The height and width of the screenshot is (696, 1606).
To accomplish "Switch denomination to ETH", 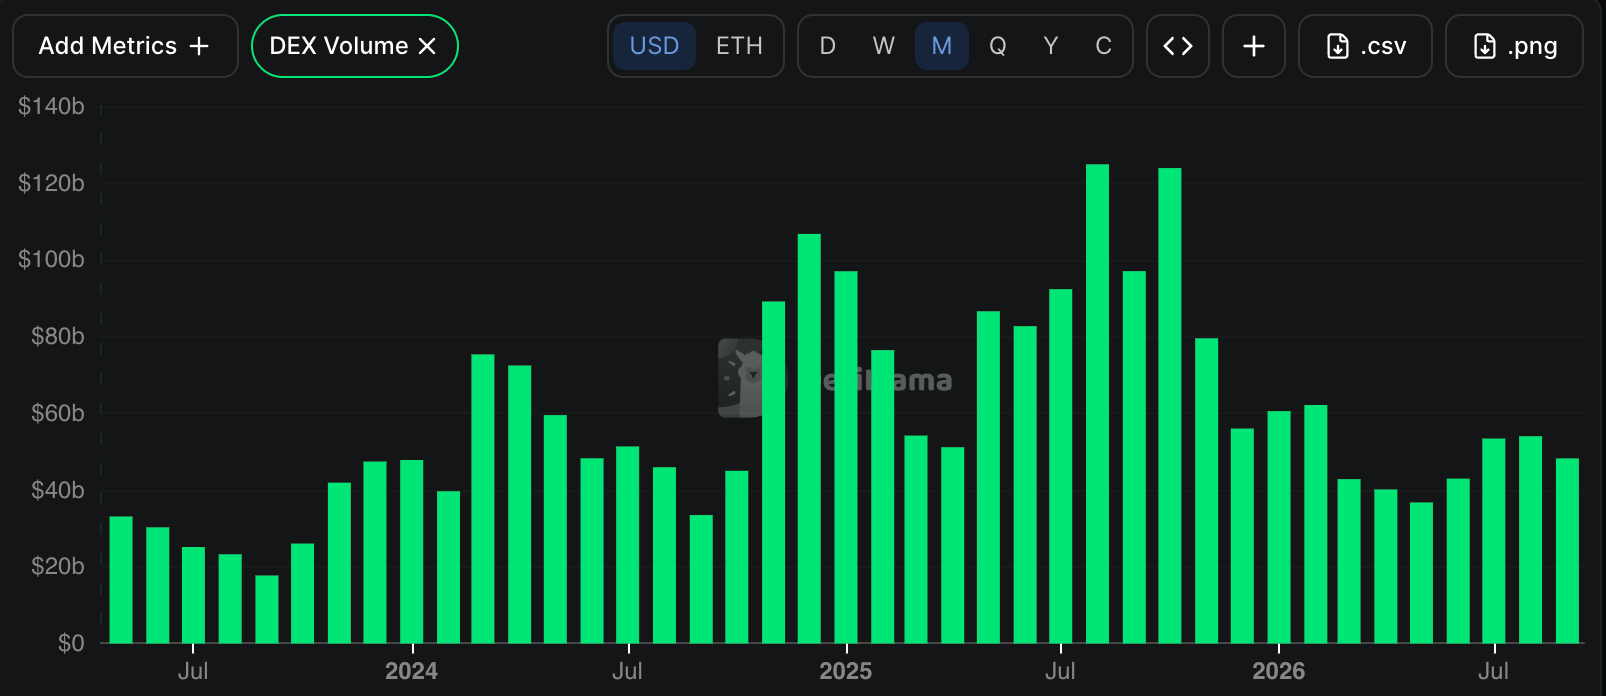I will pos(739,46).
